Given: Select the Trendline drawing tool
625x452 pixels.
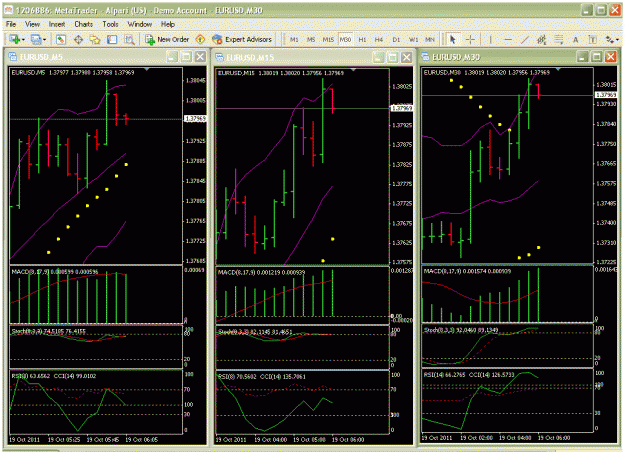Looking at the screenshot, I should tap(525, 39).
